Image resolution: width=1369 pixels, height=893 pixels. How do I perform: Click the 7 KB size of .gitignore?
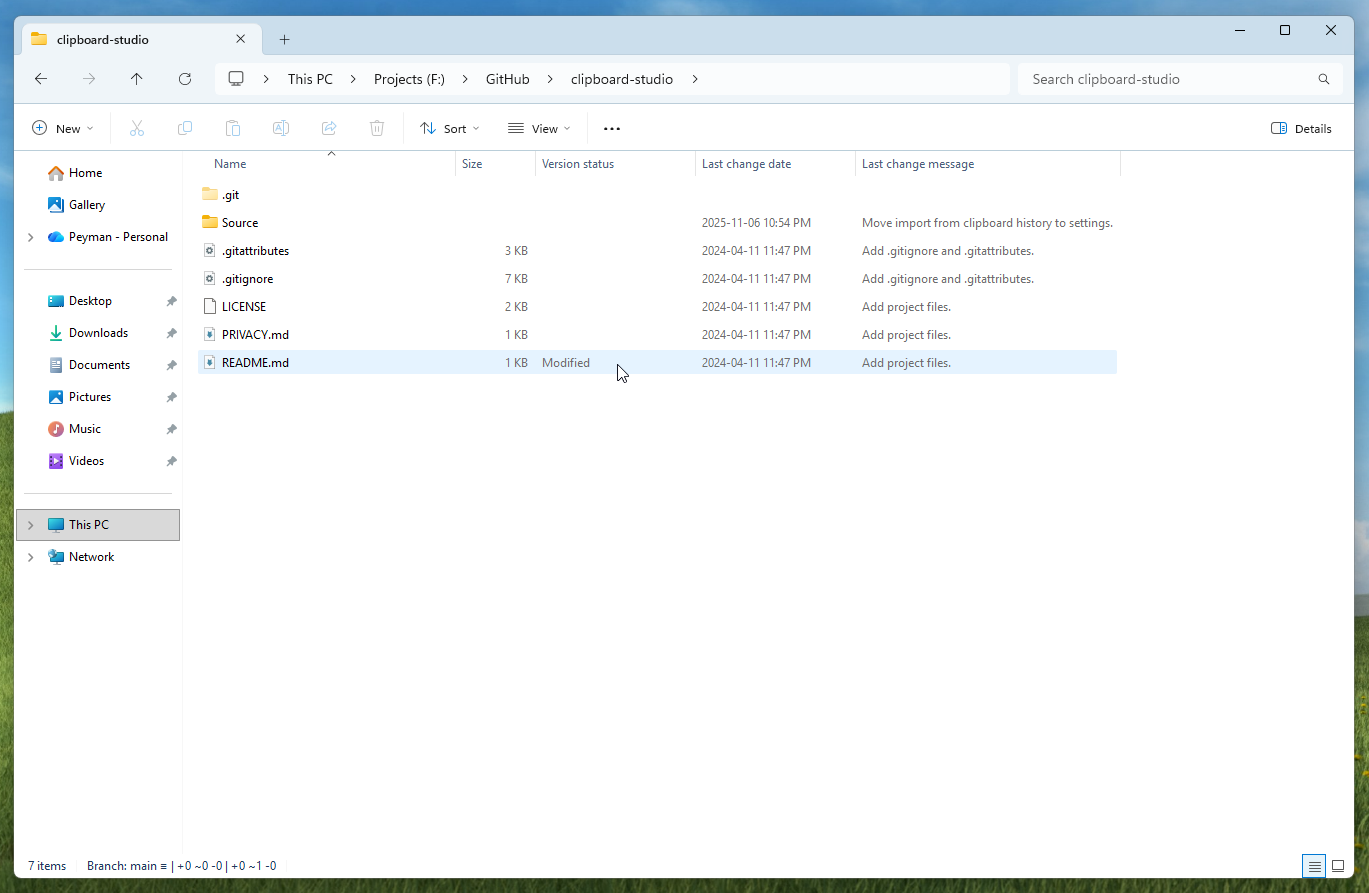coord(516,279)
